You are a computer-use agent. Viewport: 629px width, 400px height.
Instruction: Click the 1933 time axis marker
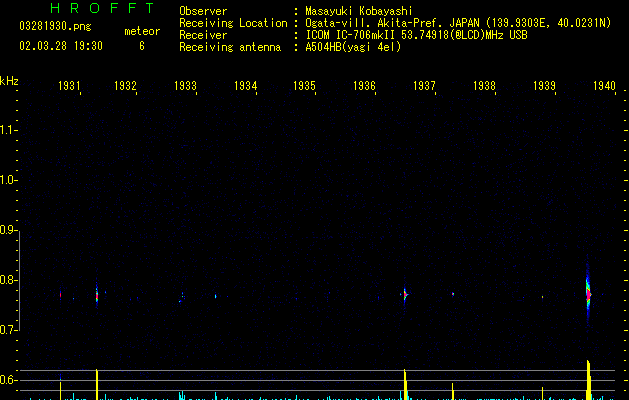[x=185, y=86]
